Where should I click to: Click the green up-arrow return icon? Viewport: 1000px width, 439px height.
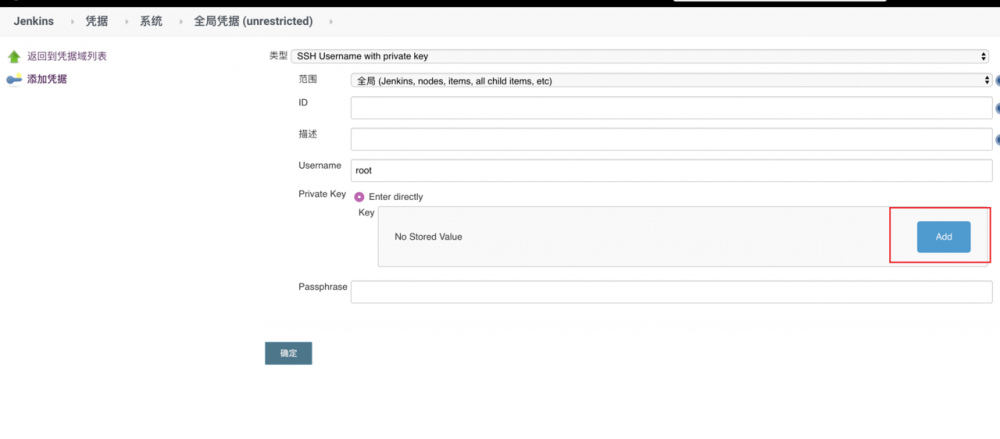click(x=14, y=57)
